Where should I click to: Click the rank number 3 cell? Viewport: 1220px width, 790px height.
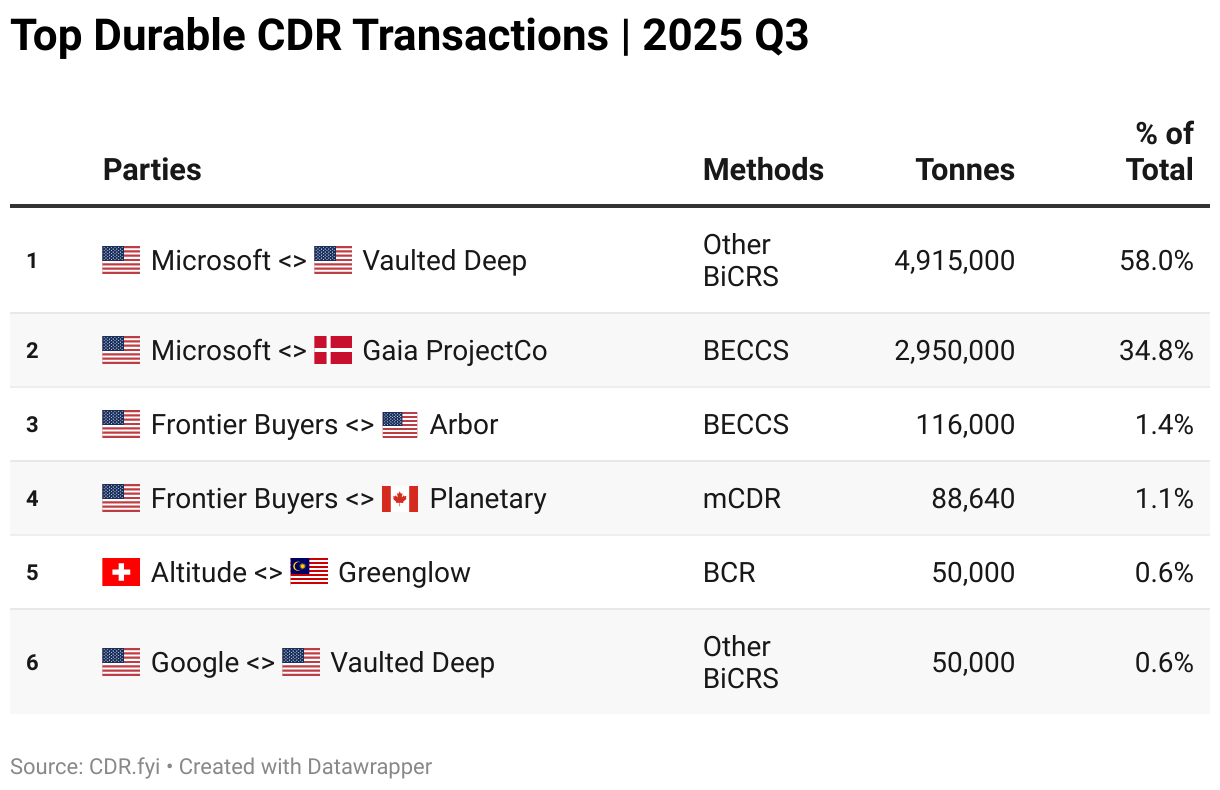(32, 425)
